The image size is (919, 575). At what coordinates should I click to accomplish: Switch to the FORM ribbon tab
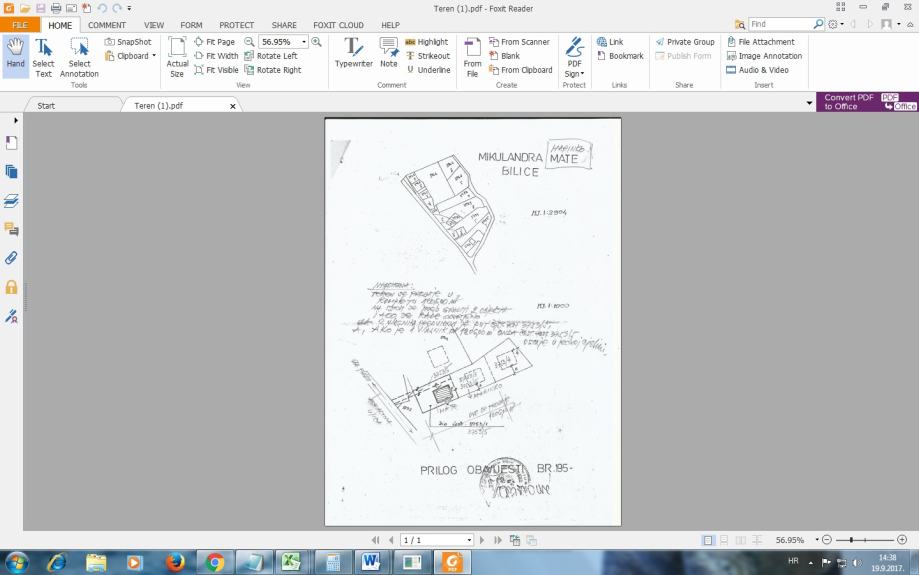point(191,25)
